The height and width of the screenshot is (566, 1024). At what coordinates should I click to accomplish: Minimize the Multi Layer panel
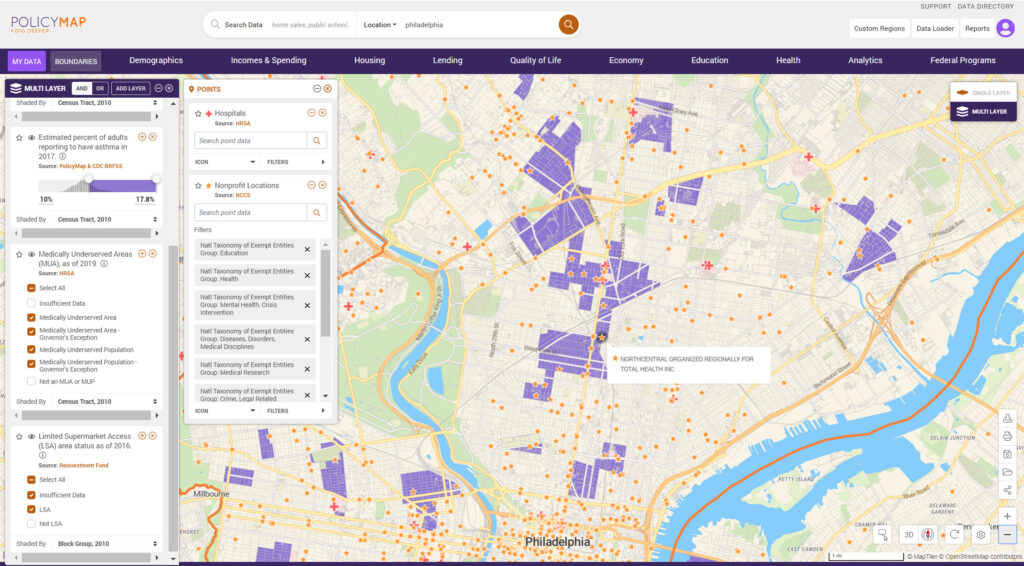[x=158, y=88]
